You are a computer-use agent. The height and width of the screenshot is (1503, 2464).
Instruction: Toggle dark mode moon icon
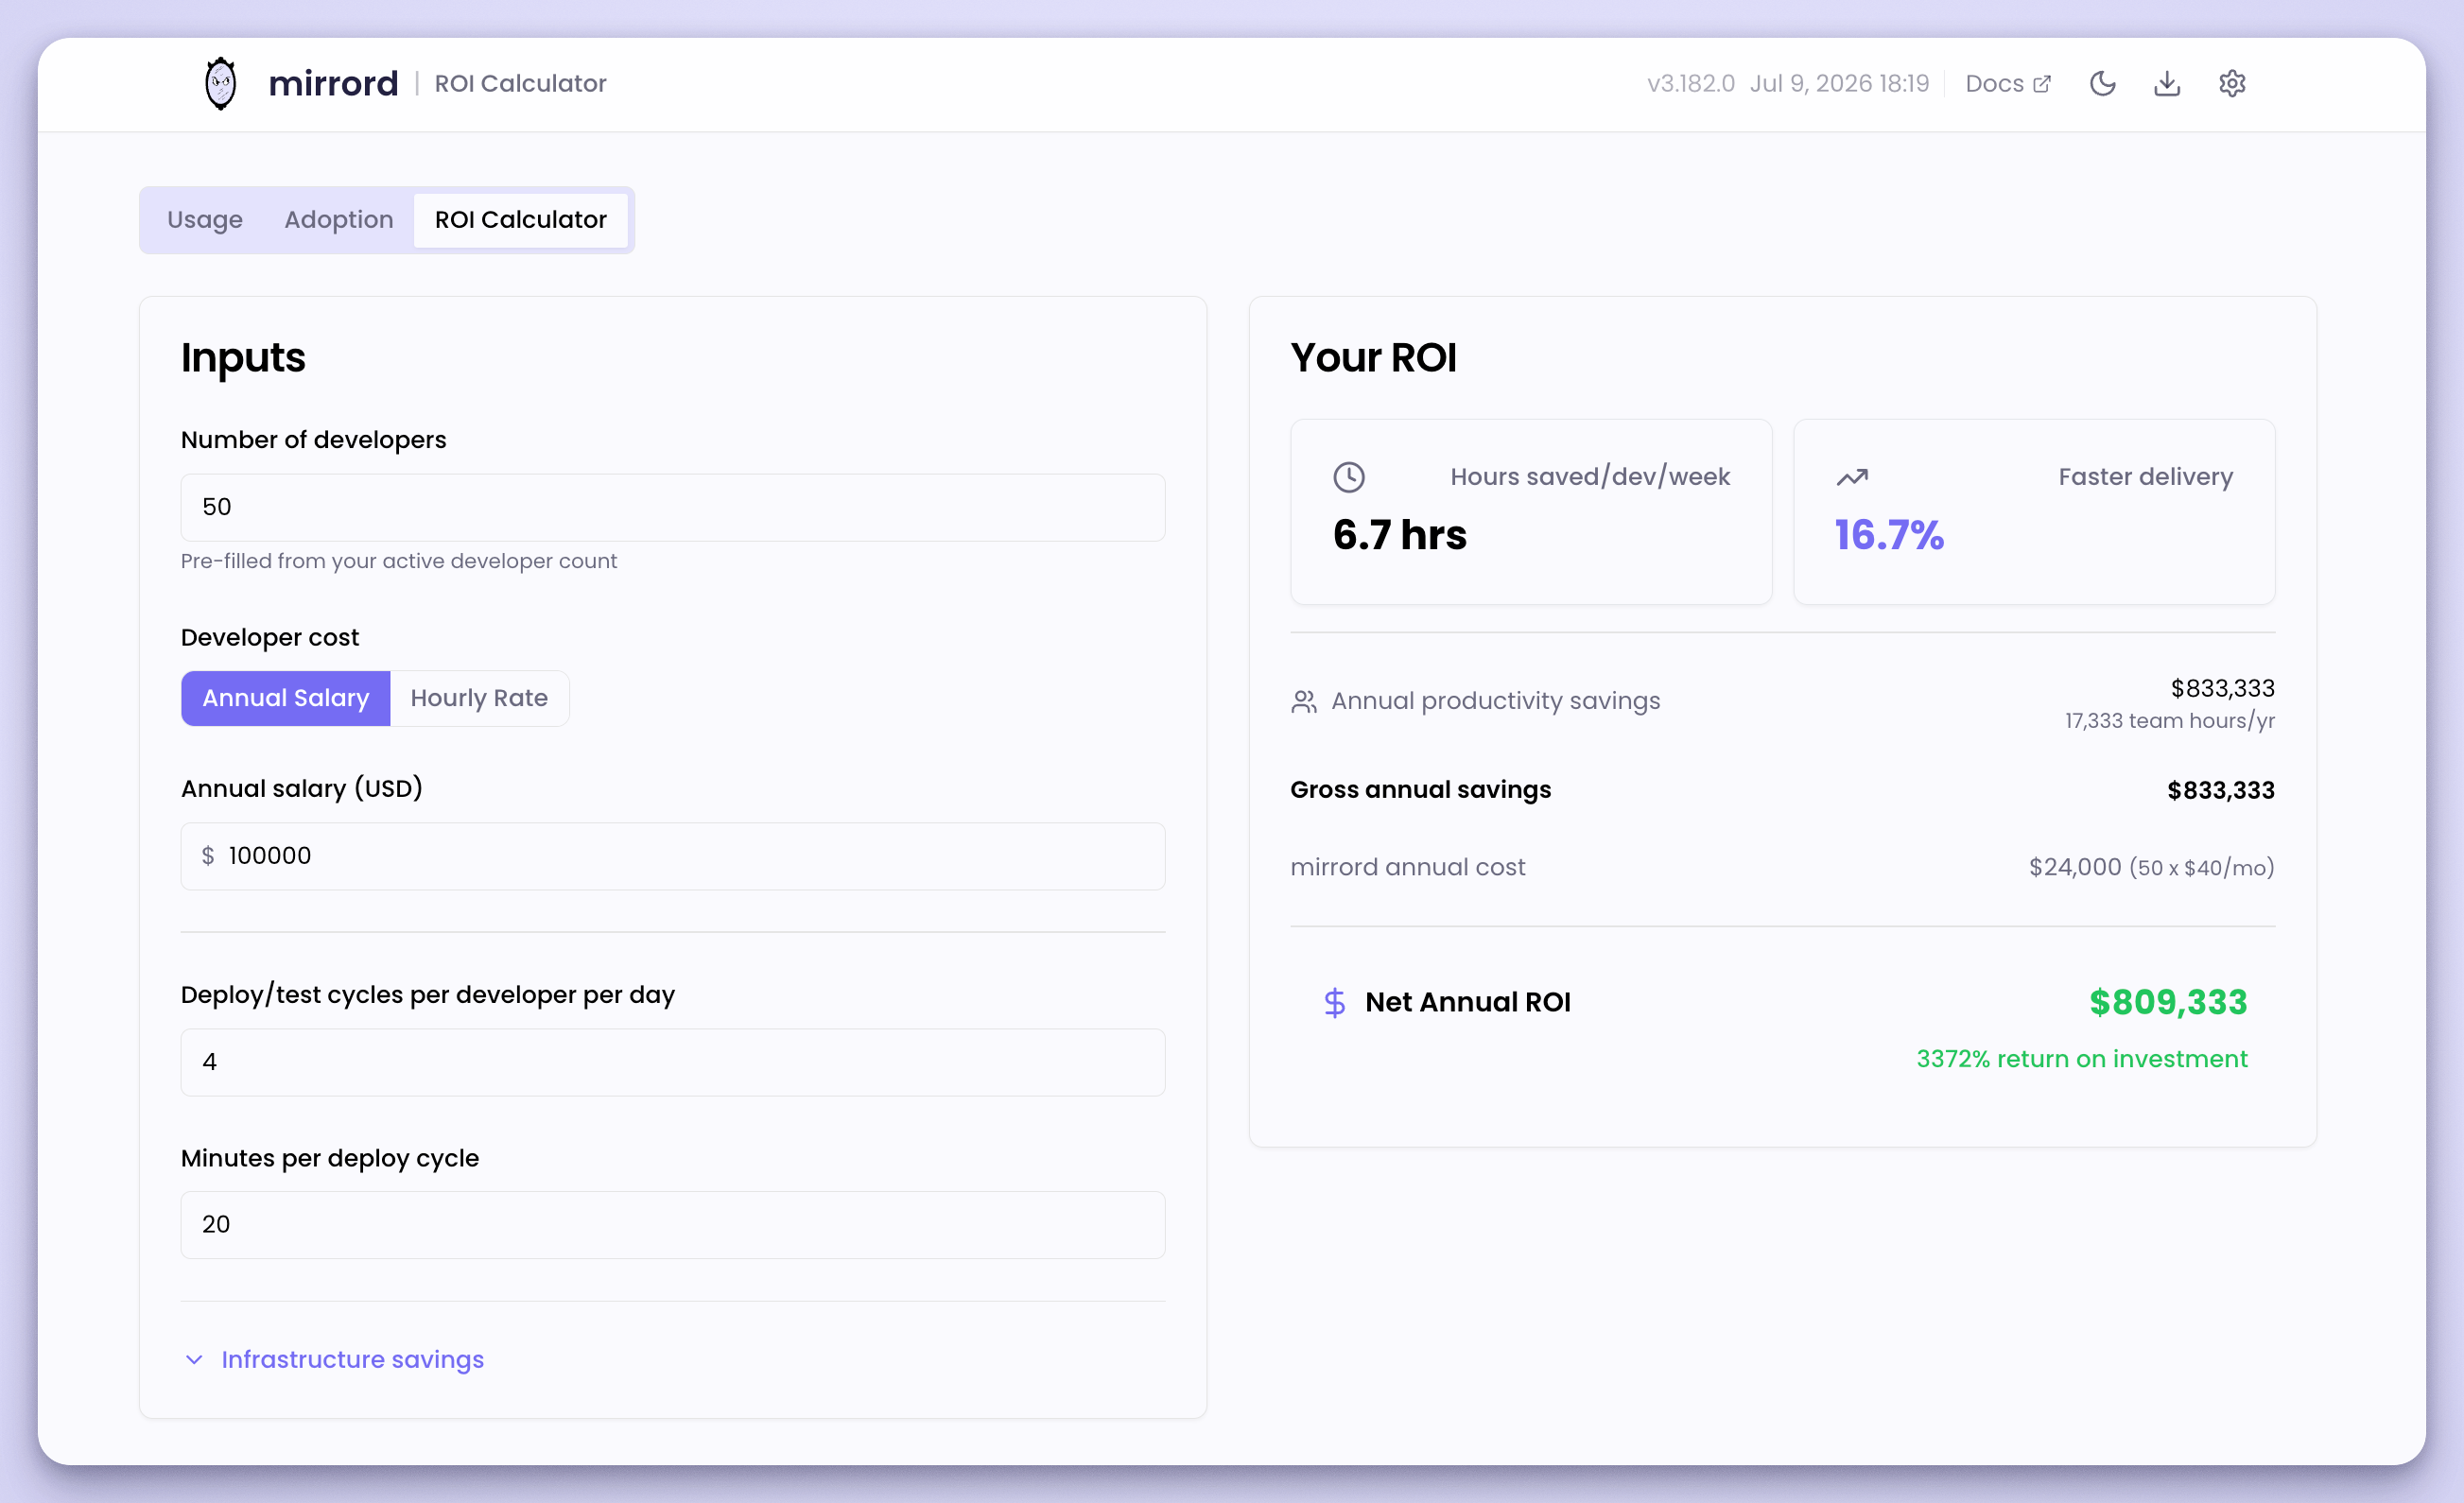(x=2102, y=84)
